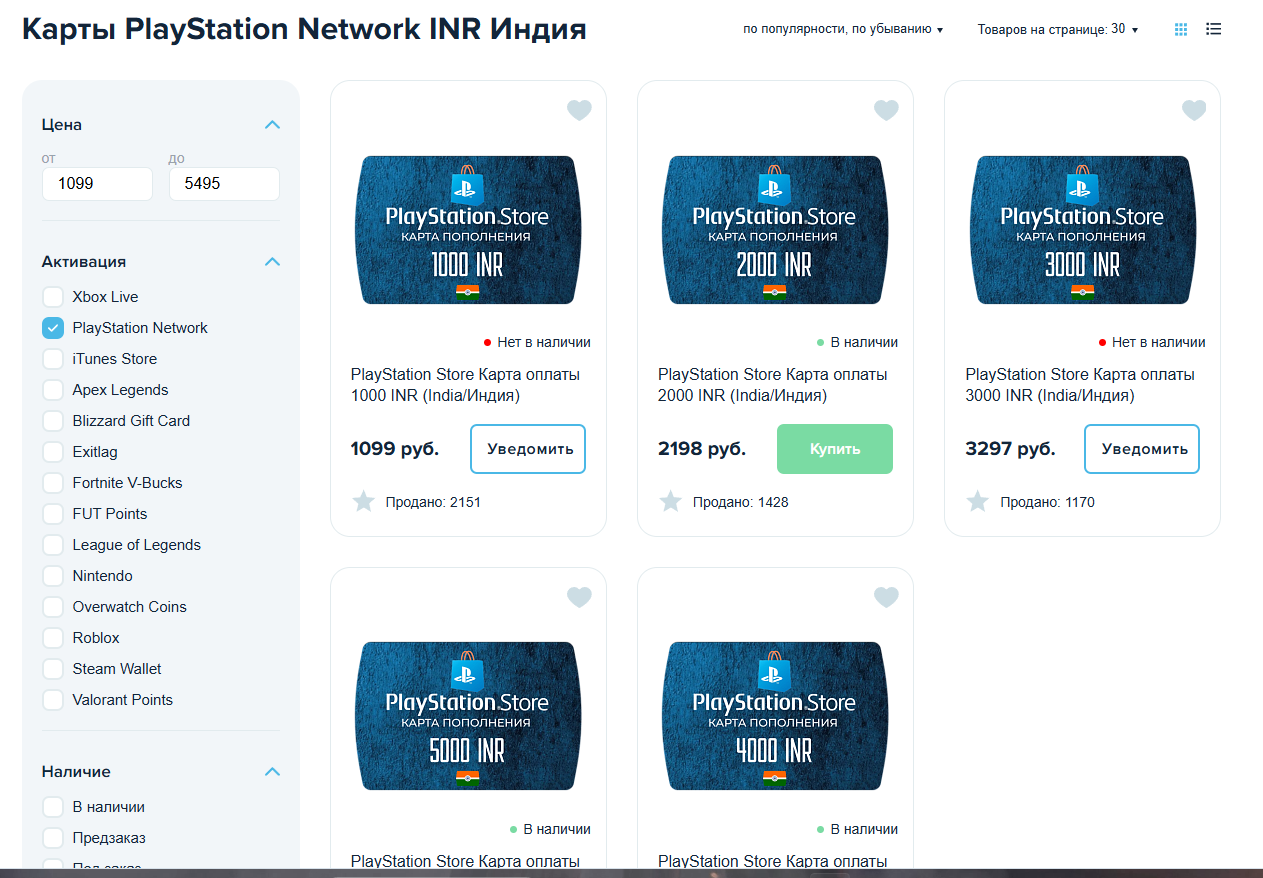Image resolution: width=1263 pixels, height=878 pixels.
Task: Enable Steam Wallet filter
Action: click(x=53, y=669)
